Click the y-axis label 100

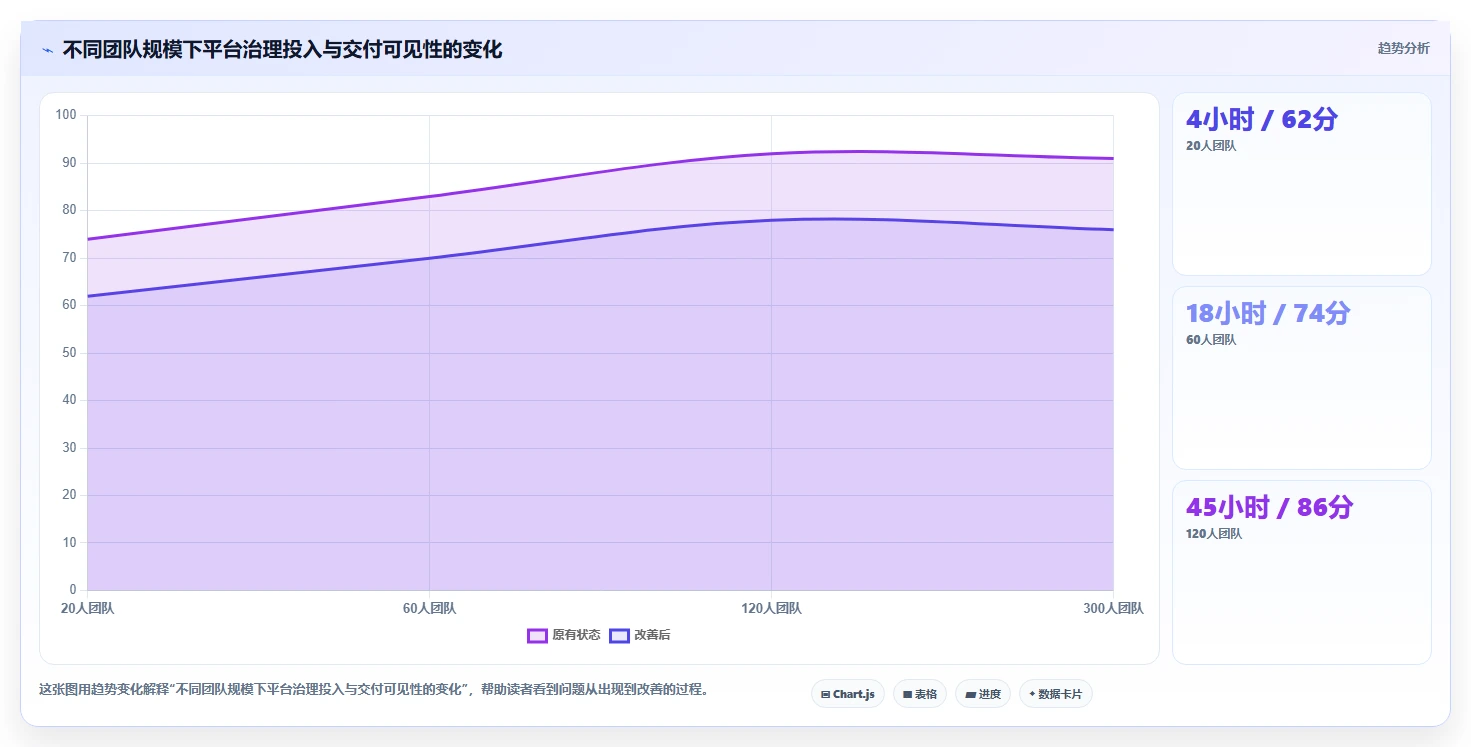(66, 115)
